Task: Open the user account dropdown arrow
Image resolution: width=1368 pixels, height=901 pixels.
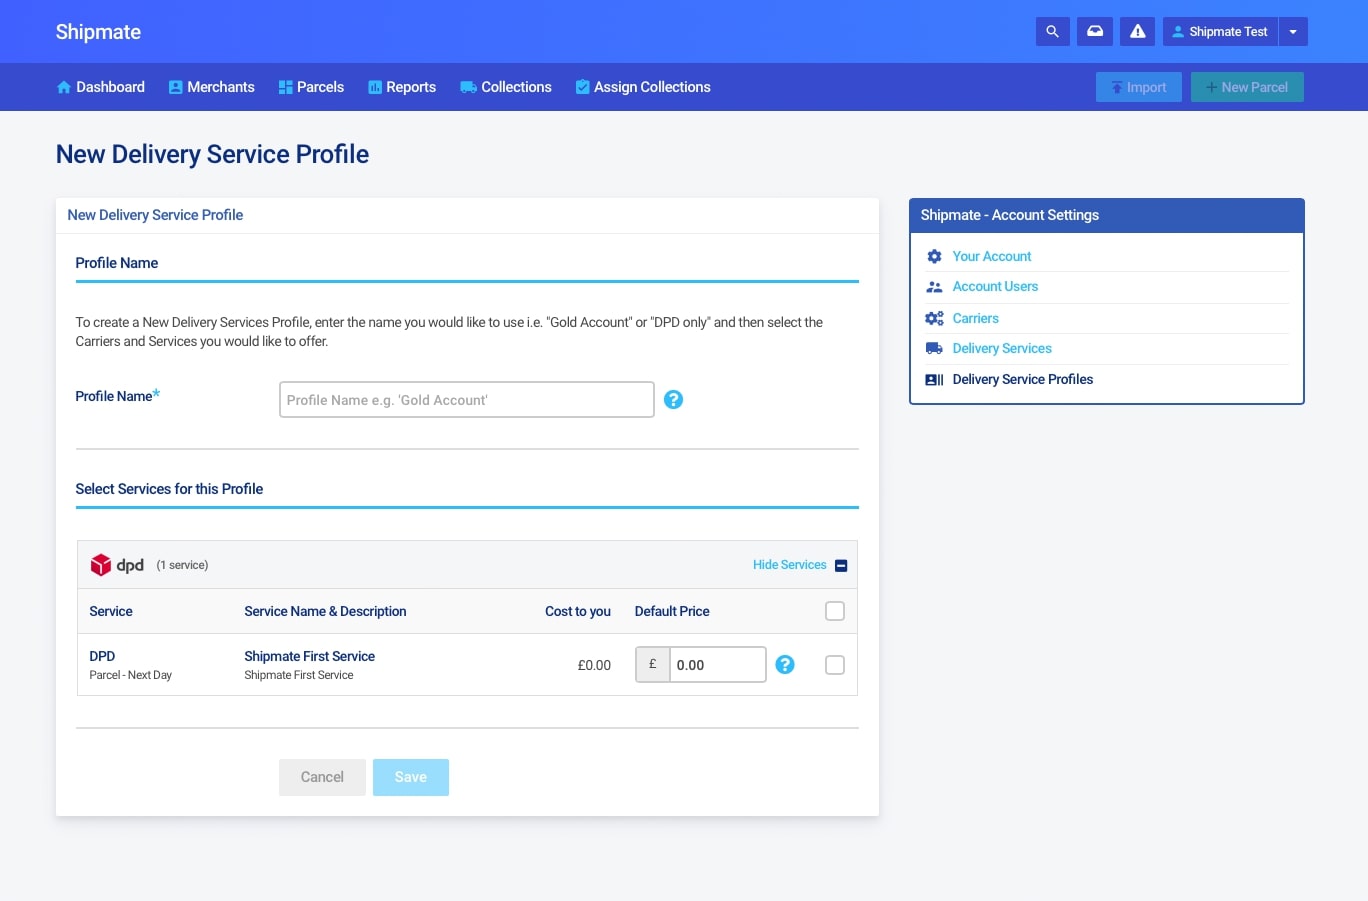Action: click(x=1293, y=32)
